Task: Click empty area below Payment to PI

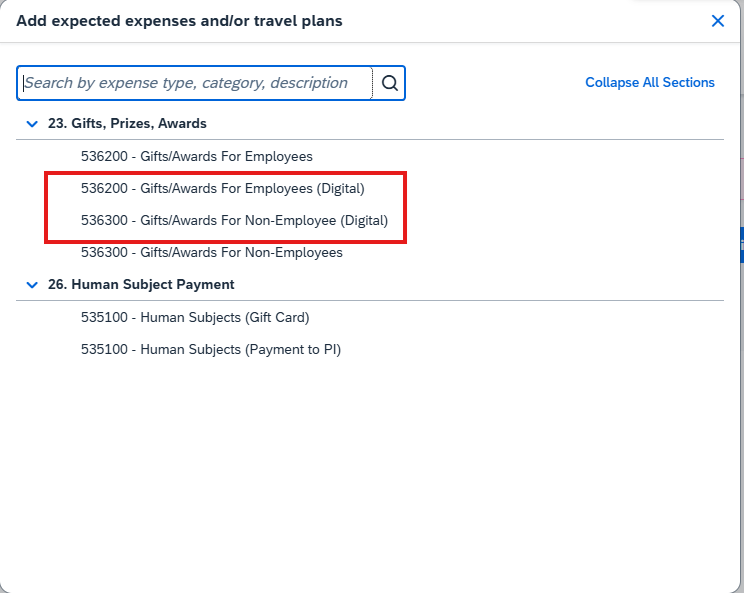Action: click(x=370, y=460)
